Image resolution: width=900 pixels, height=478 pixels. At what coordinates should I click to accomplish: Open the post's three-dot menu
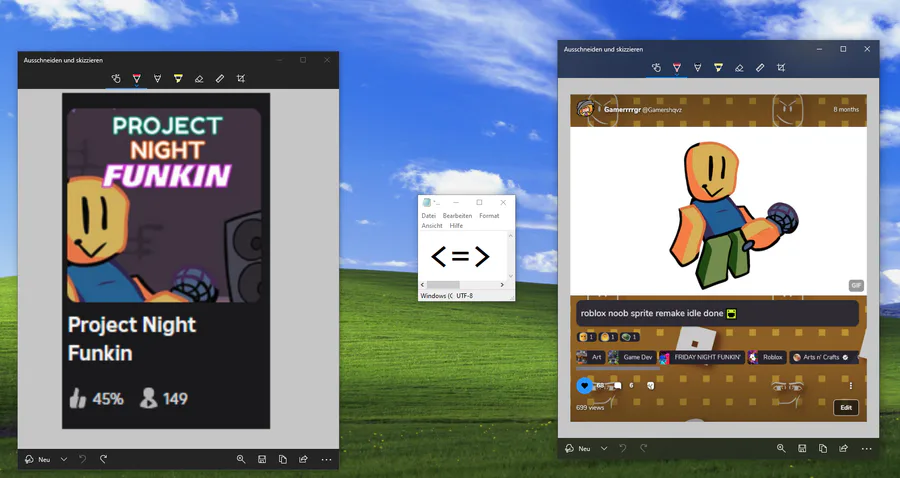coord(851,386)
